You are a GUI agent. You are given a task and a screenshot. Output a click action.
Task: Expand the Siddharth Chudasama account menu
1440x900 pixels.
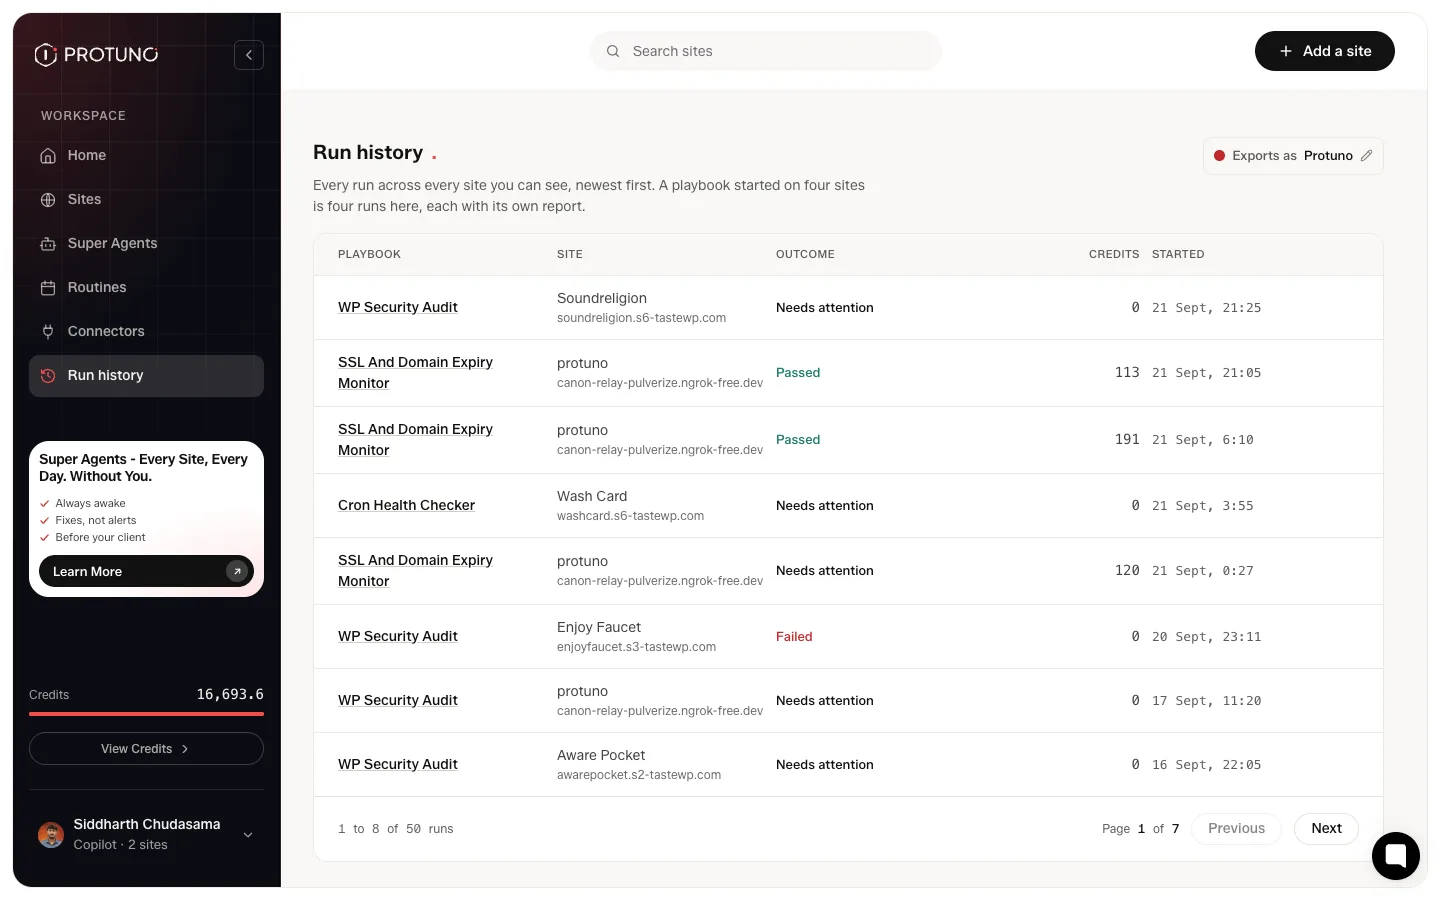(248, 835)
